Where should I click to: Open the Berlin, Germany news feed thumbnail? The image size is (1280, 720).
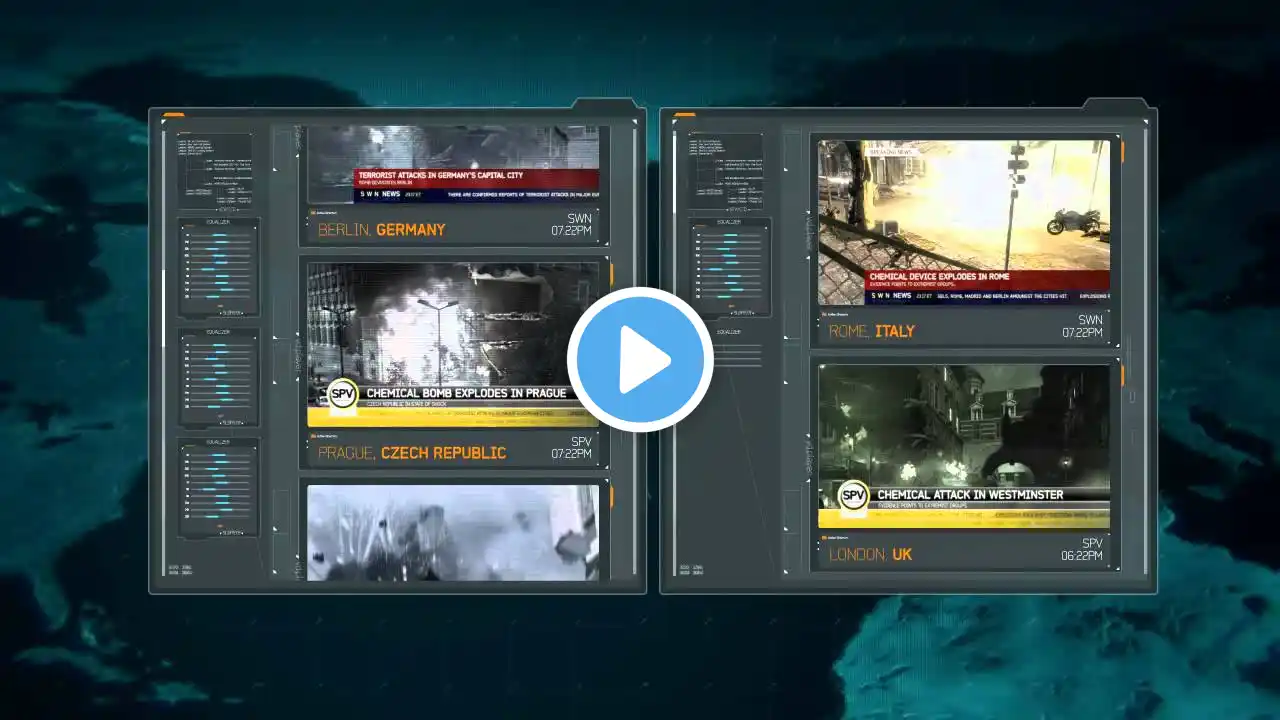pos(453,165)
